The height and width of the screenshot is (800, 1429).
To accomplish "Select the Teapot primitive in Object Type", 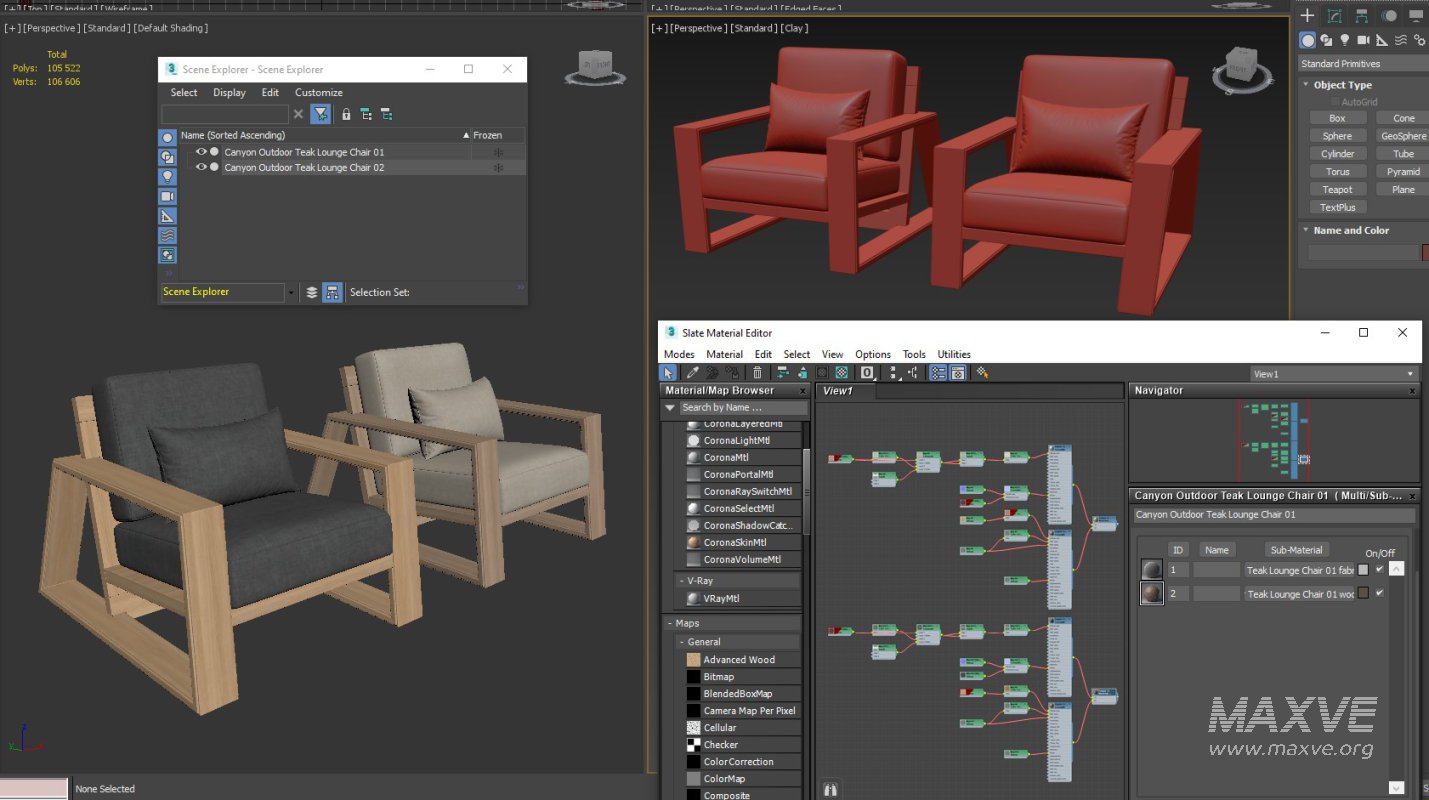I will pos(1337,189).
